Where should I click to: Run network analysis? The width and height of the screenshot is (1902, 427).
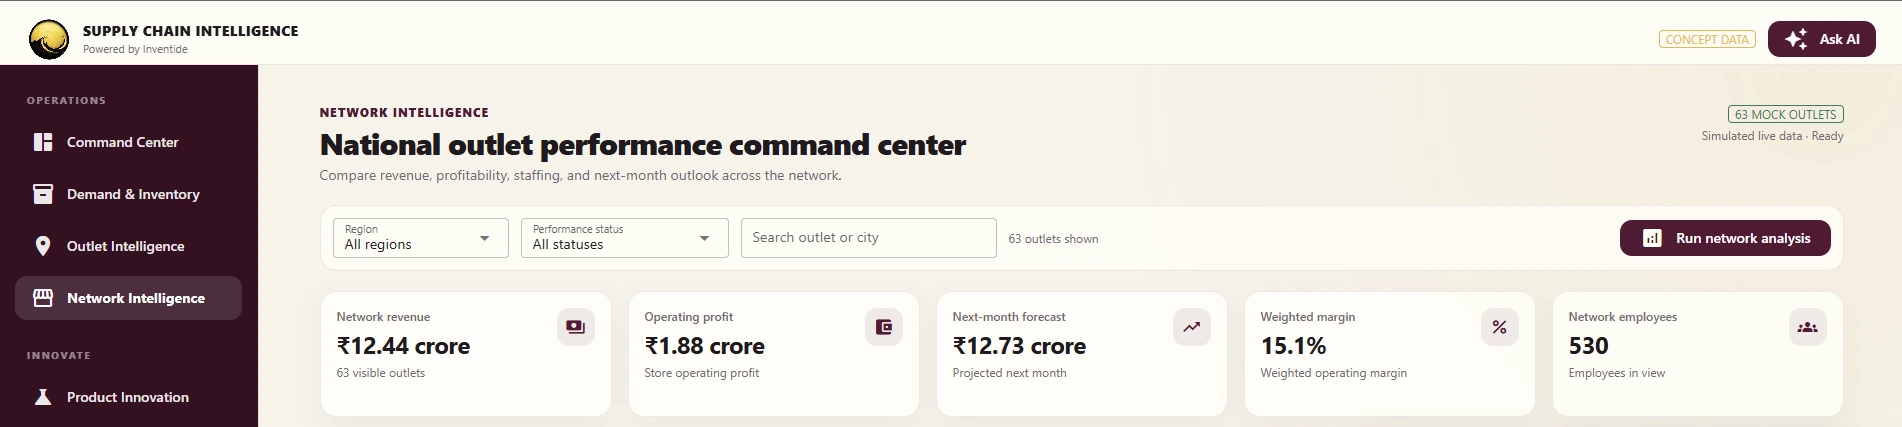[1725, 238]
